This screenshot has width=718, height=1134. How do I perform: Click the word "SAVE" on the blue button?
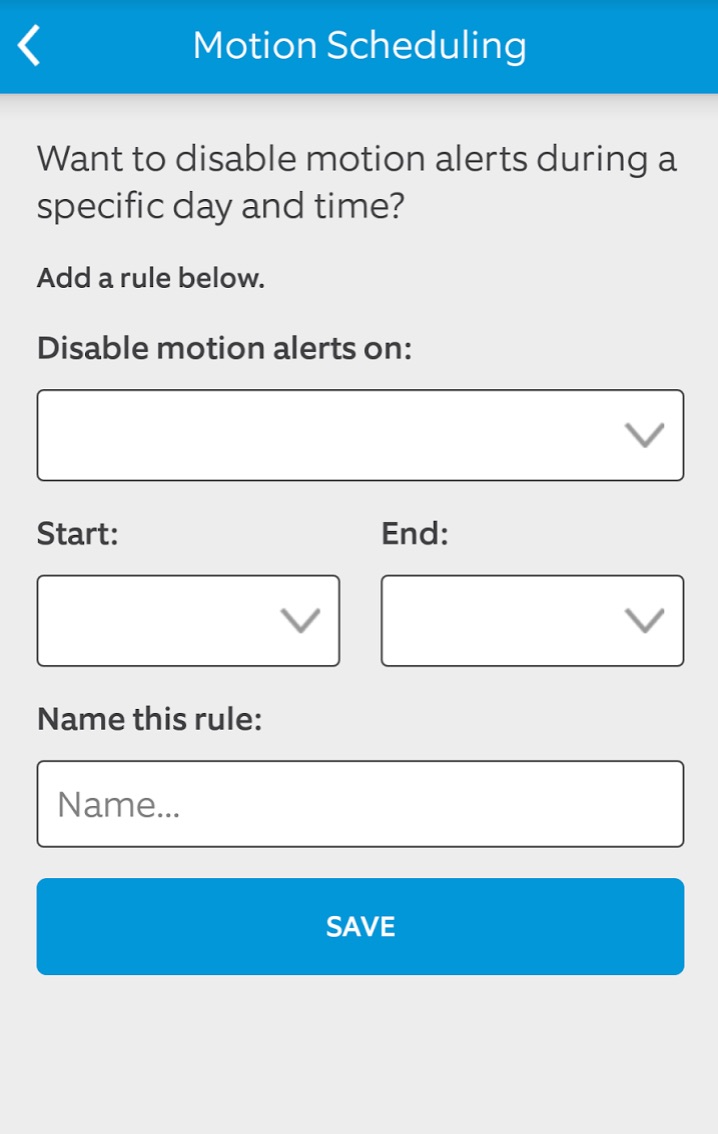tap(360, 926)
